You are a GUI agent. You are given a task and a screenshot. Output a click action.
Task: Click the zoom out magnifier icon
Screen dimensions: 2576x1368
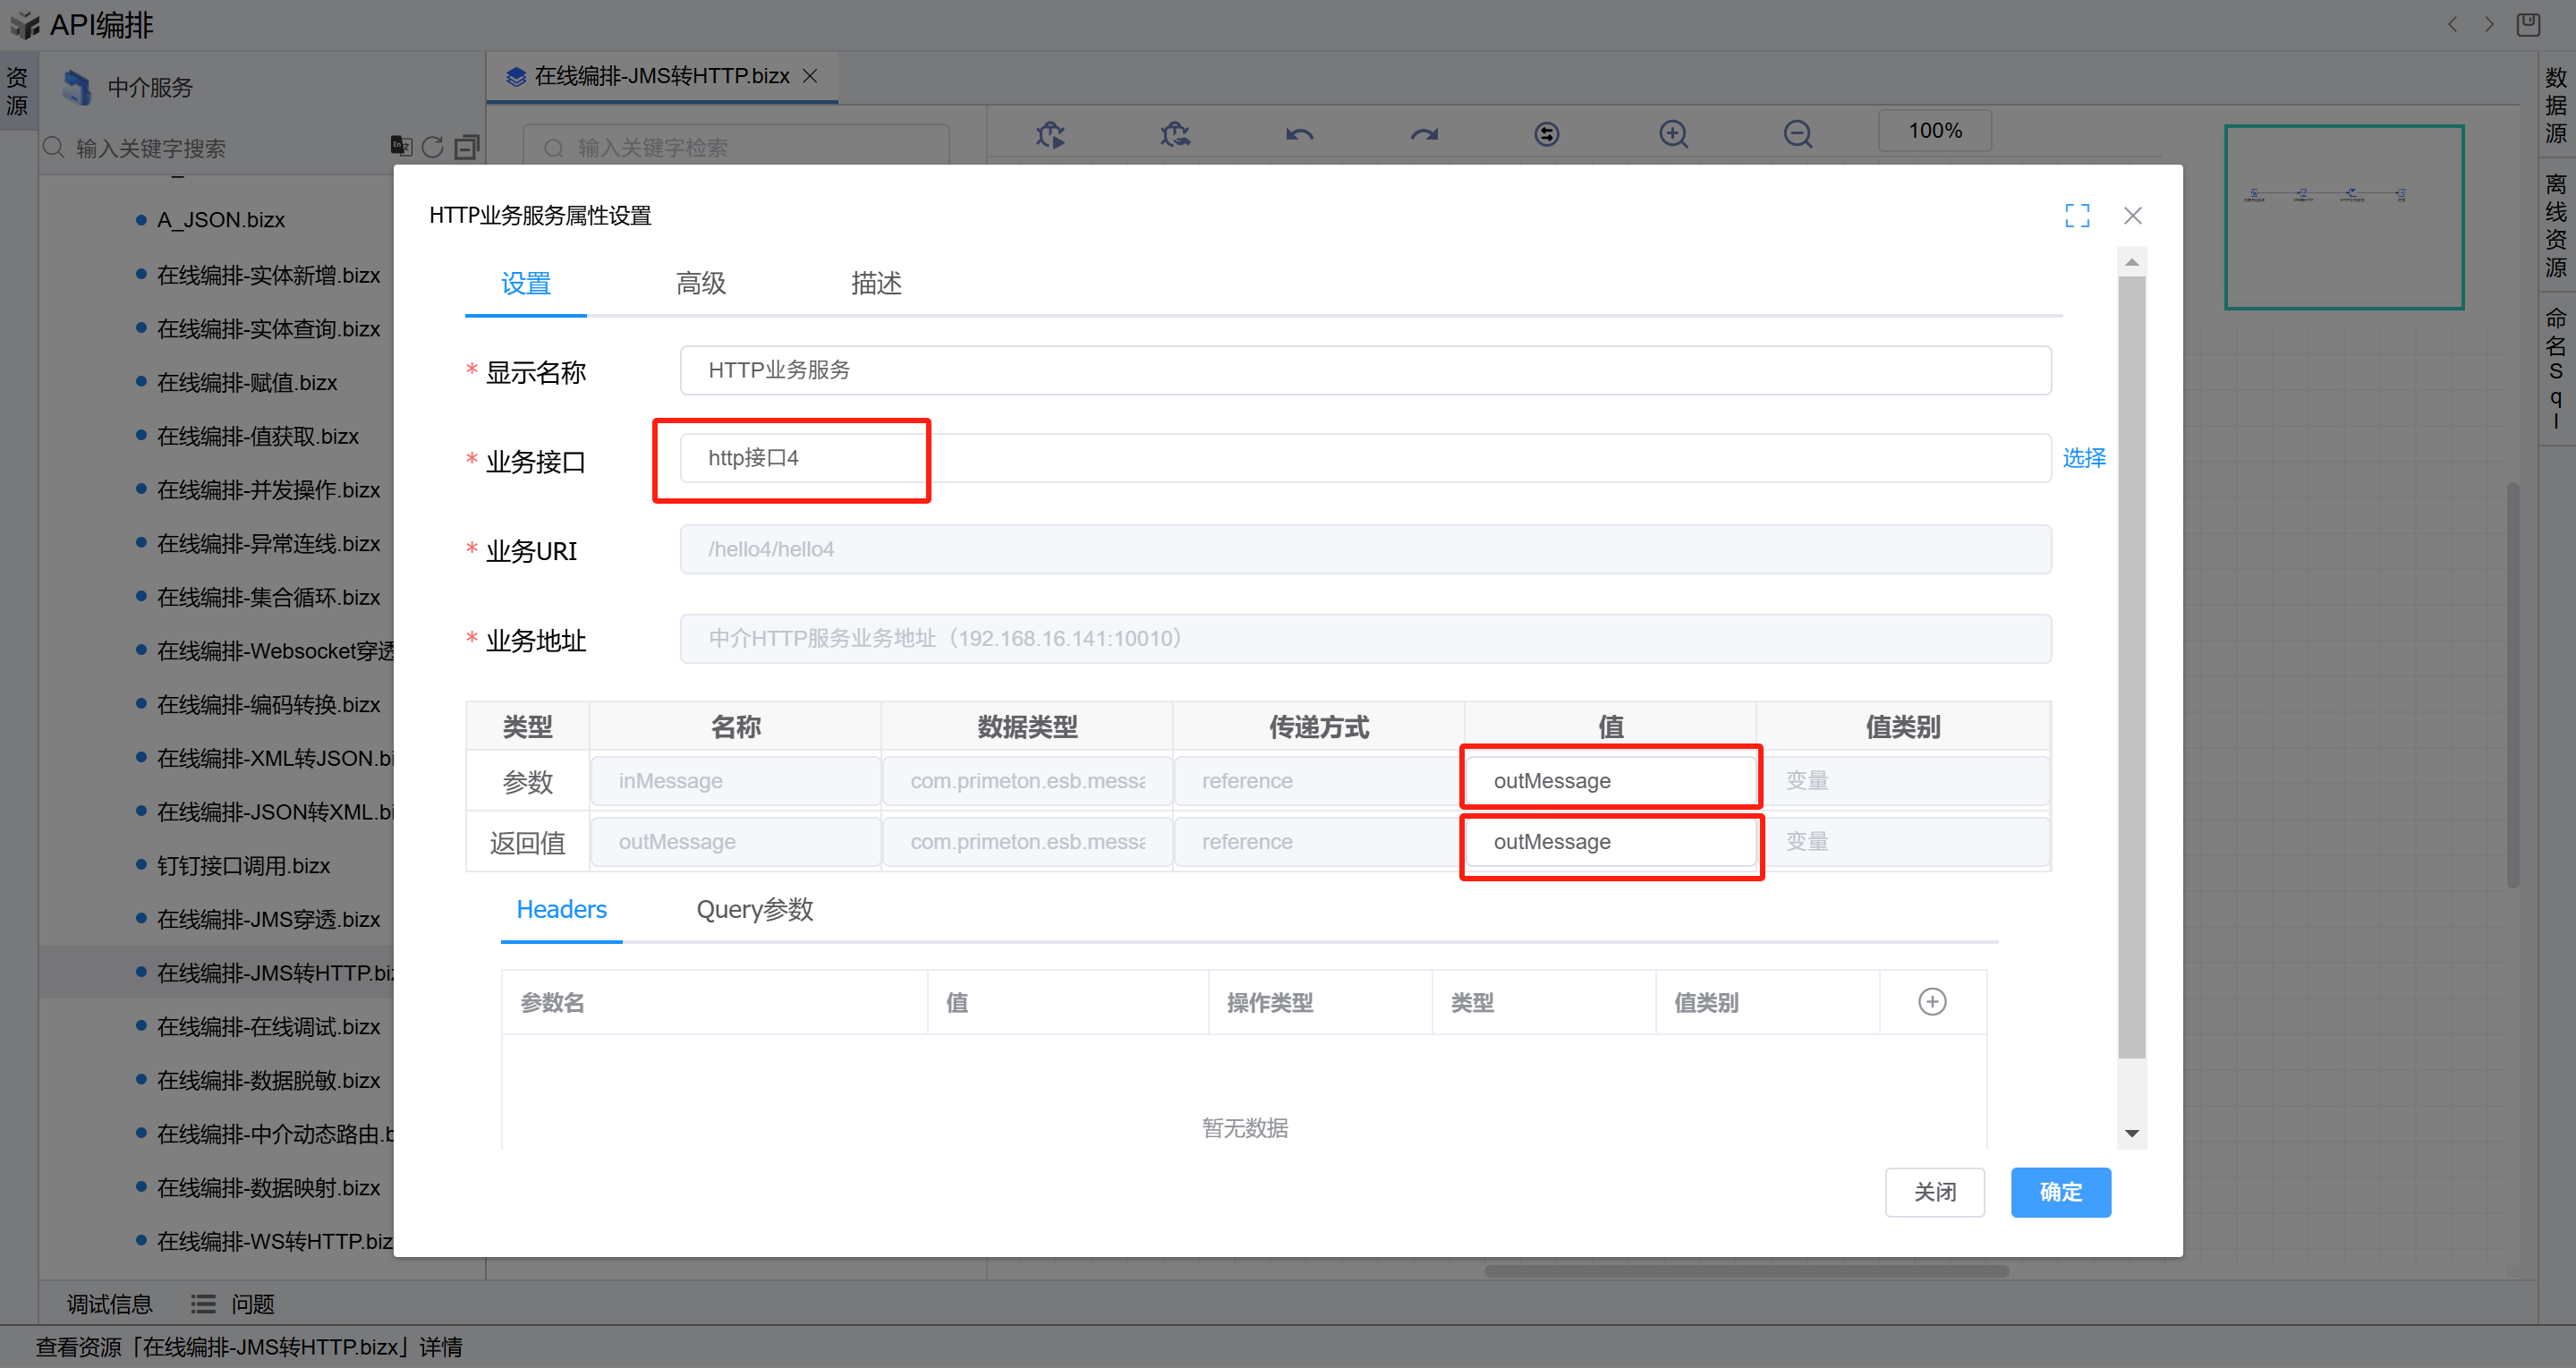[1797, 134]
